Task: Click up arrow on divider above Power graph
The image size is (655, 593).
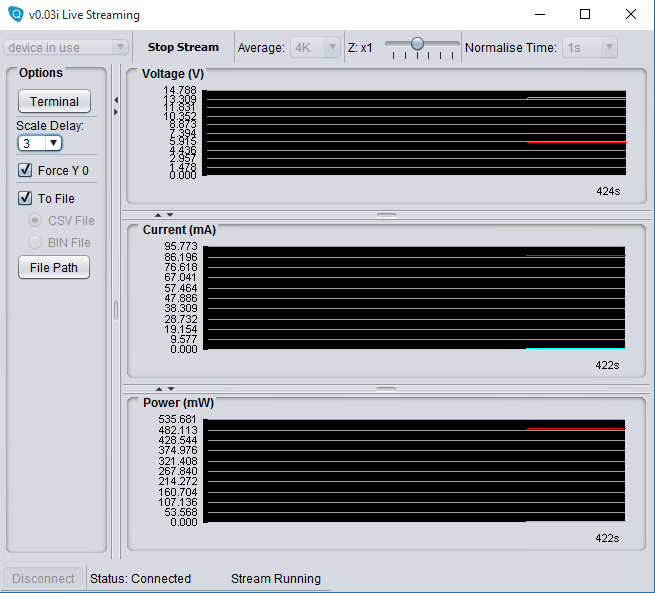Action: (157, 388)
